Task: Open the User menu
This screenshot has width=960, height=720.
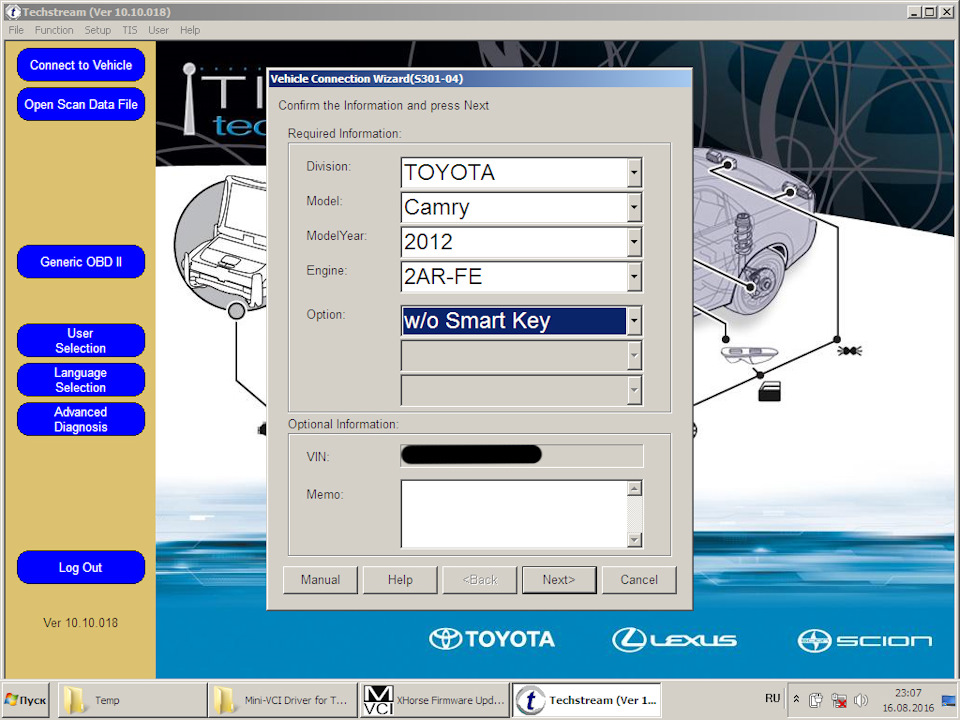Action: (x=159, y=30)
